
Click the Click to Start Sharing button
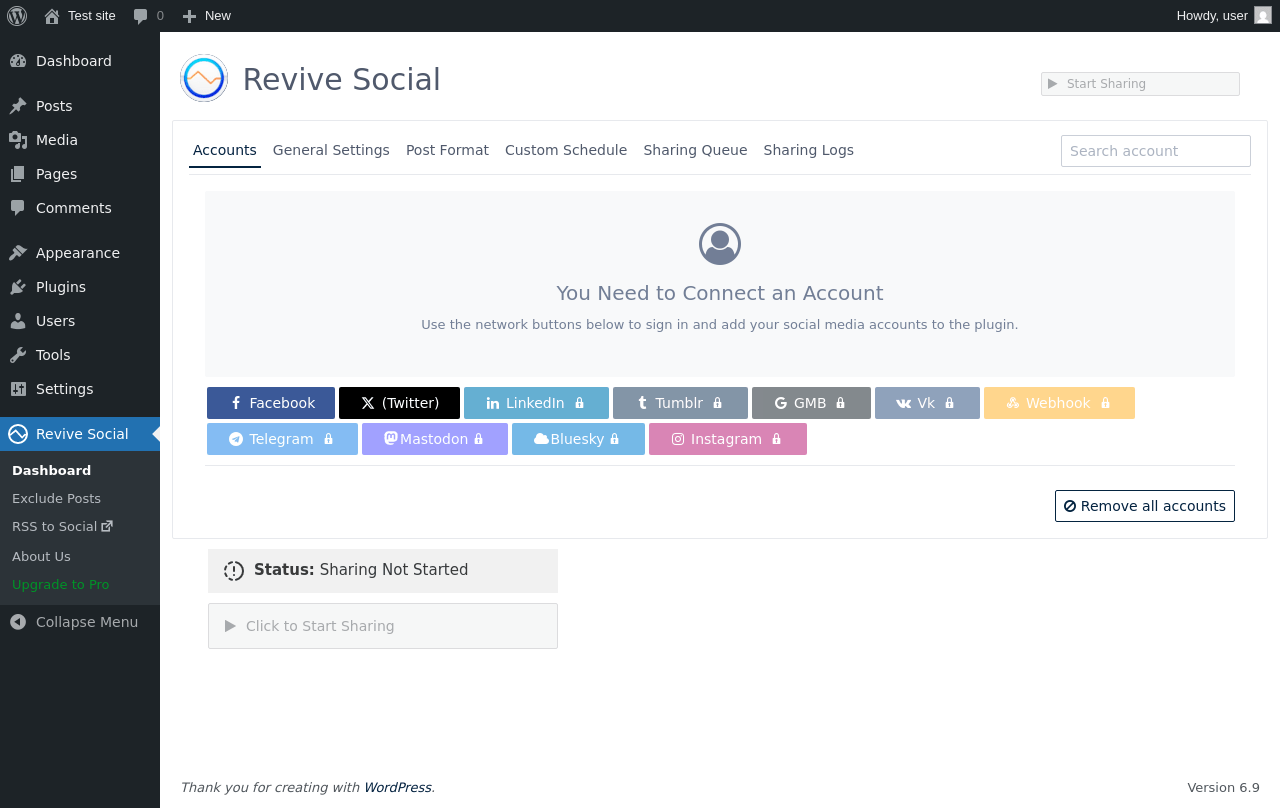pyautogui.click(x=382, y=626)
